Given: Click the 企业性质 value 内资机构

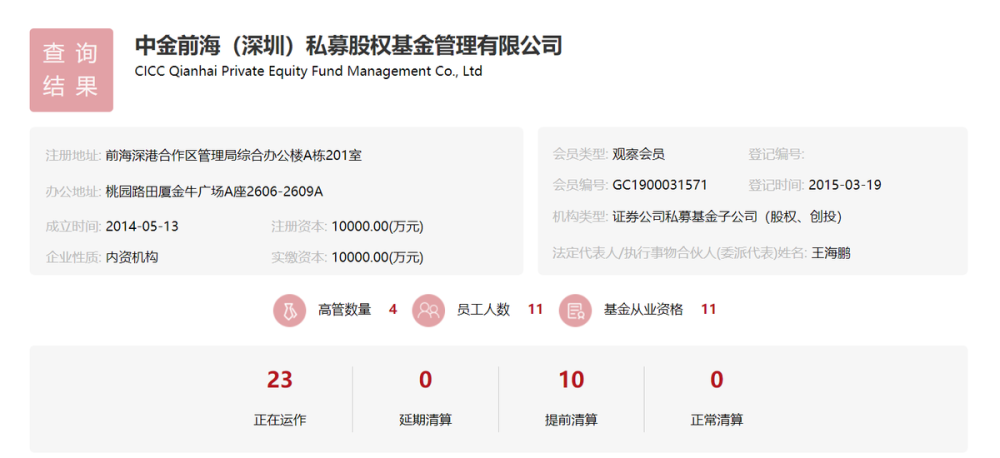Looking at the screenshot, I should (132, 257).
